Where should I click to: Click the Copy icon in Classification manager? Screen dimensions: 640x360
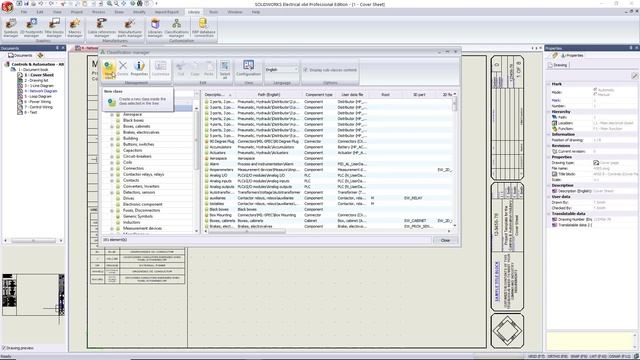click(x=195, y=69)
